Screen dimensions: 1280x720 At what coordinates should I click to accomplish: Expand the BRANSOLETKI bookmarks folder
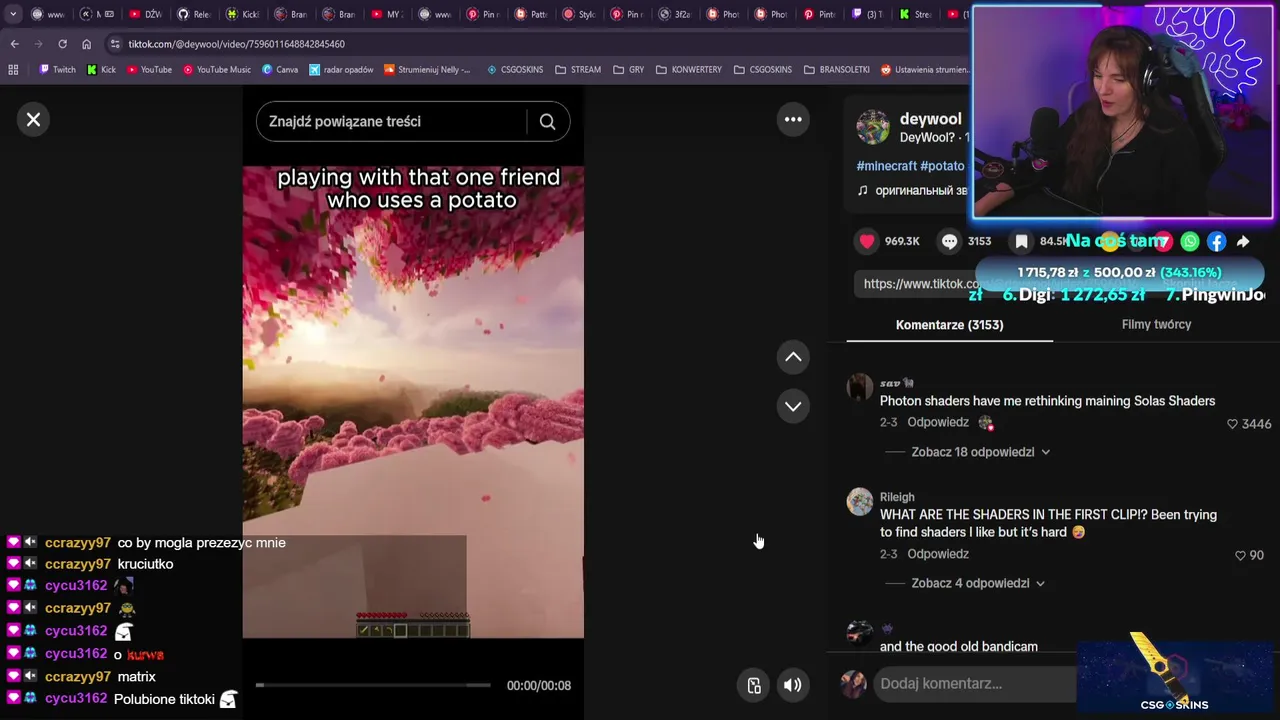[x=836, y=70]
